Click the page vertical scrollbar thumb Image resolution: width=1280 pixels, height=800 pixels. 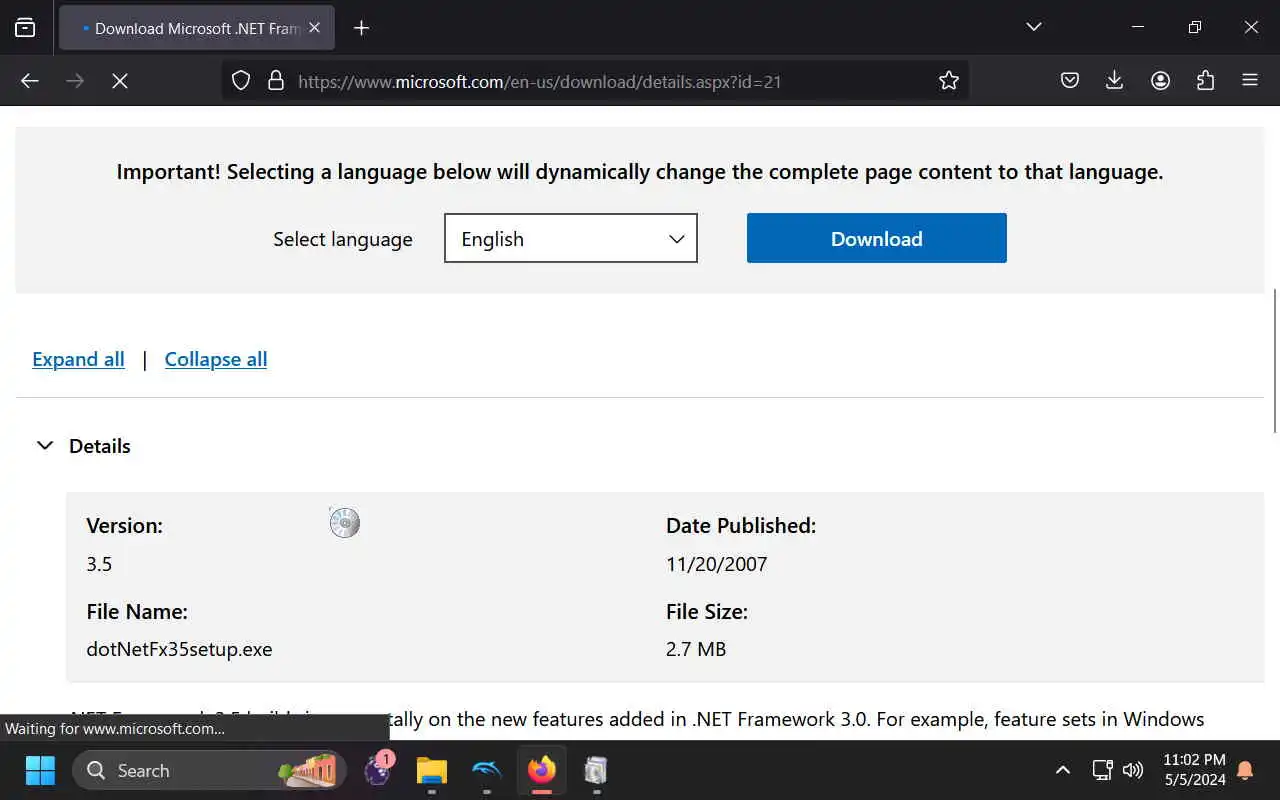pos(1274,360)
